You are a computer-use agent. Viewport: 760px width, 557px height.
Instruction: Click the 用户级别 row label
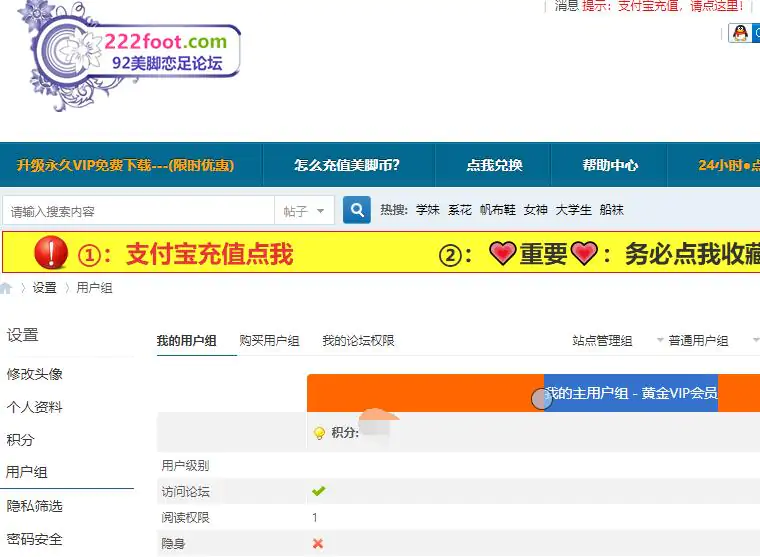click(185, 466)
